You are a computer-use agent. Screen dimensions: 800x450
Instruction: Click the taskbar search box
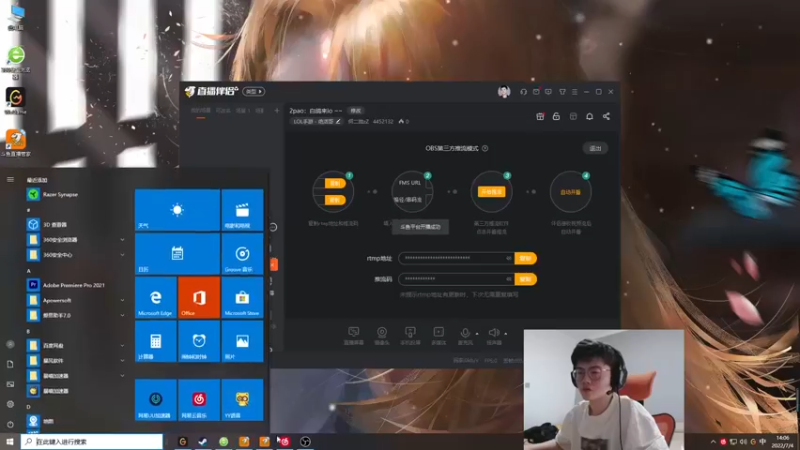tap(92, 441)
